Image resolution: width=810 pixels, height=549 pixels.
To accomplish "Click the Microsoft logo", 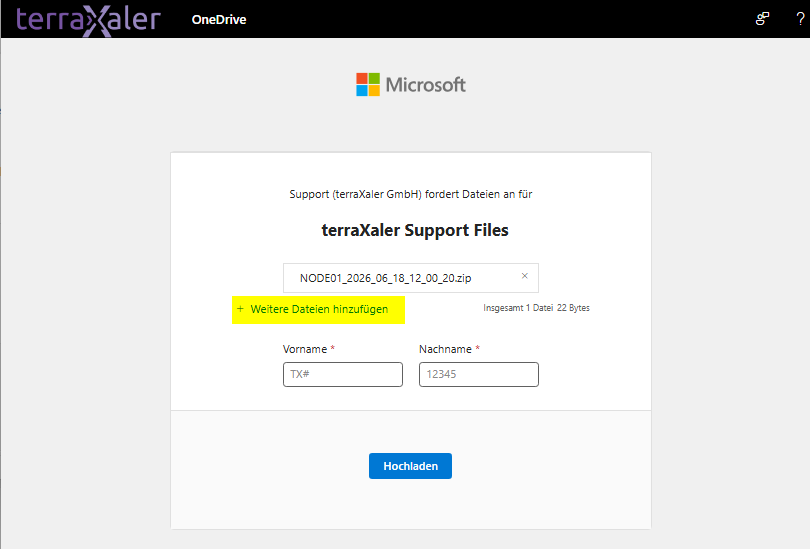I will pyautogui.click(x=411, y=85).
